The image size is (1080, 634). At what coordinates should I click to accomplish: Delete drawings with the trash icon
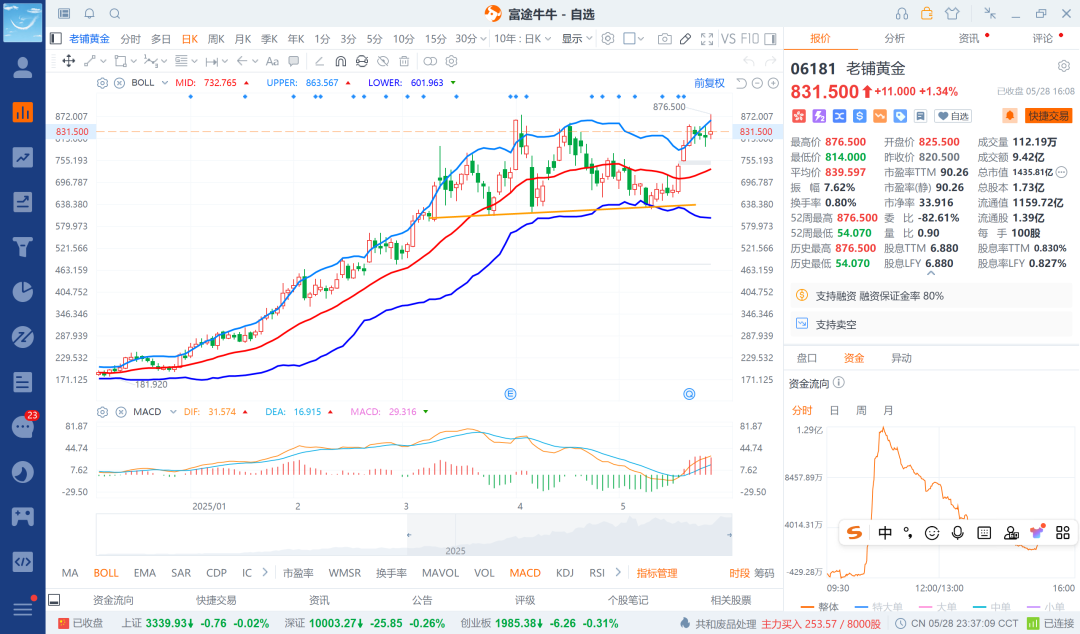pos(404,61)
